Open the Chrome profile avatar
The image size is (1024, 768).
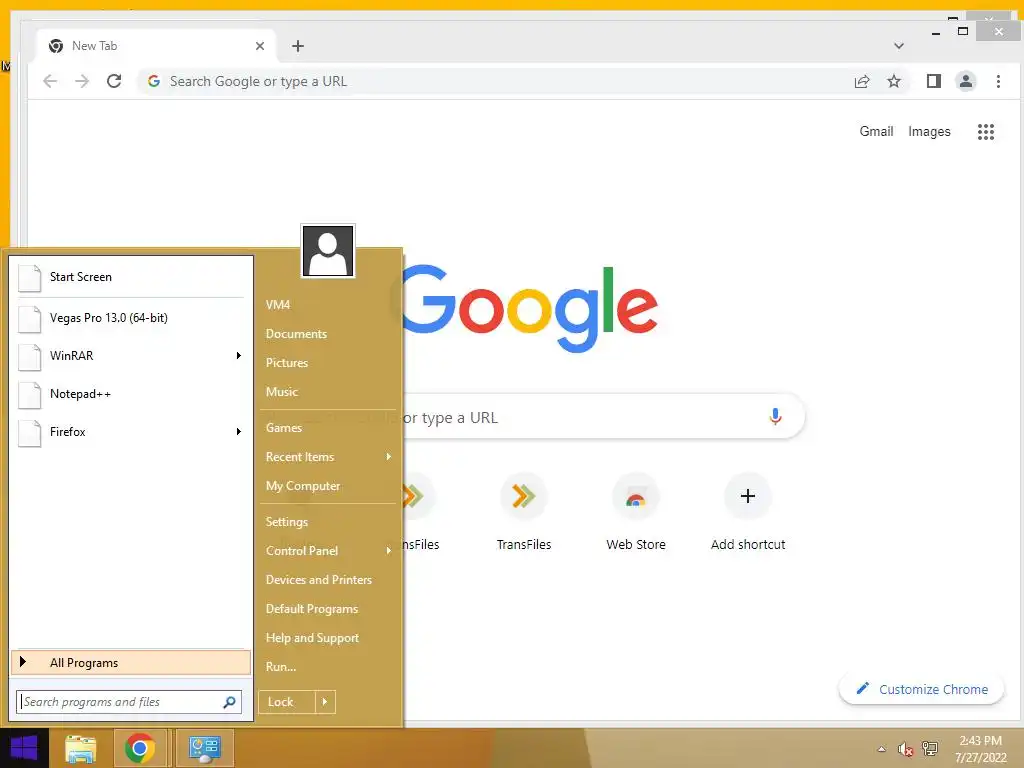tap(965, 81)
